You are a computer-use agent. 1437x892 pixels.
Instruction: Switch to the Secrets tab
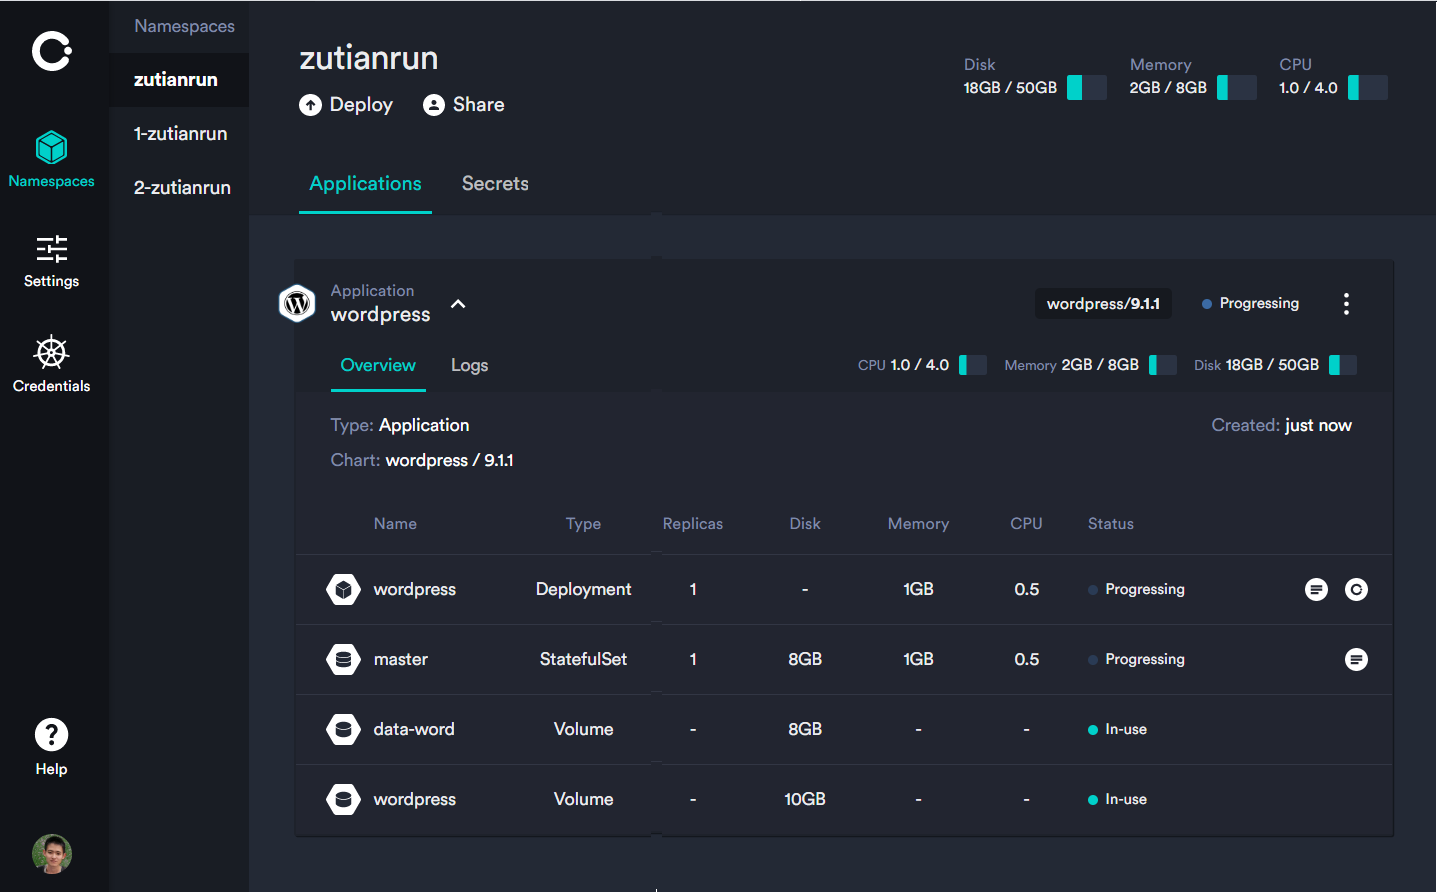pos(495,184)
